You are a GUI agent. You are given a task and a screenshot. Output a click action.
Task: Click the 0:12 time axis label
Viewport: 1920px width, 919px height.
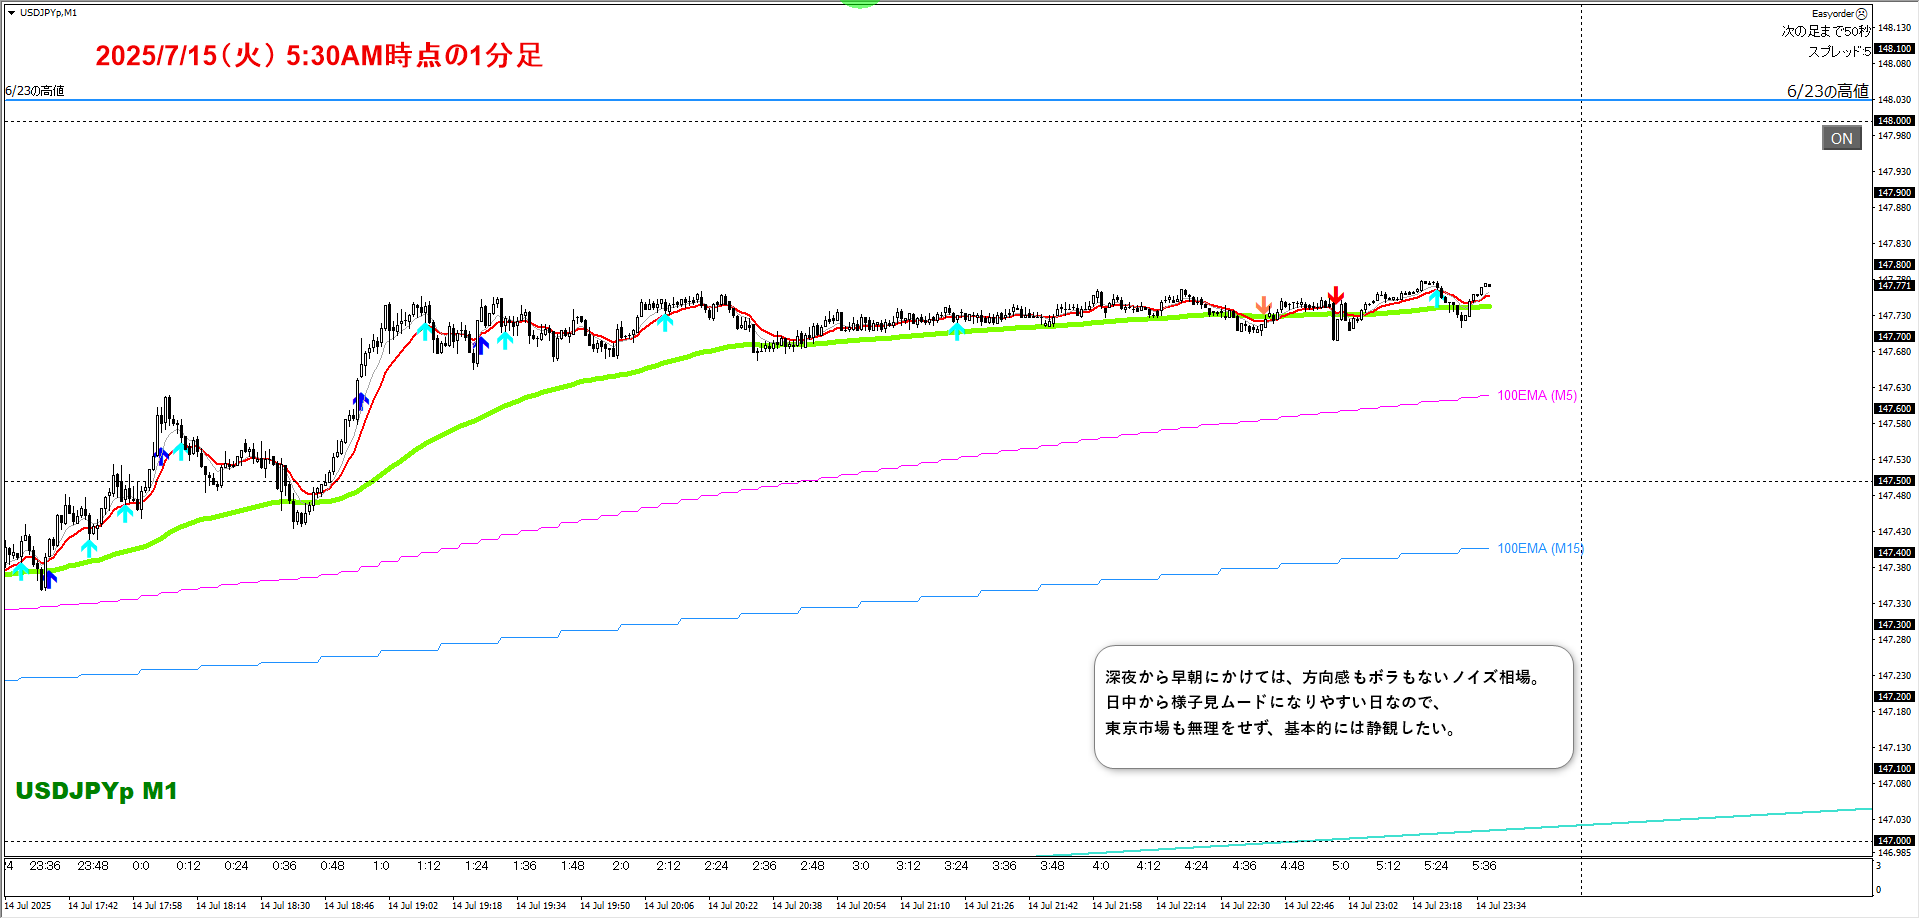(188, 866)
